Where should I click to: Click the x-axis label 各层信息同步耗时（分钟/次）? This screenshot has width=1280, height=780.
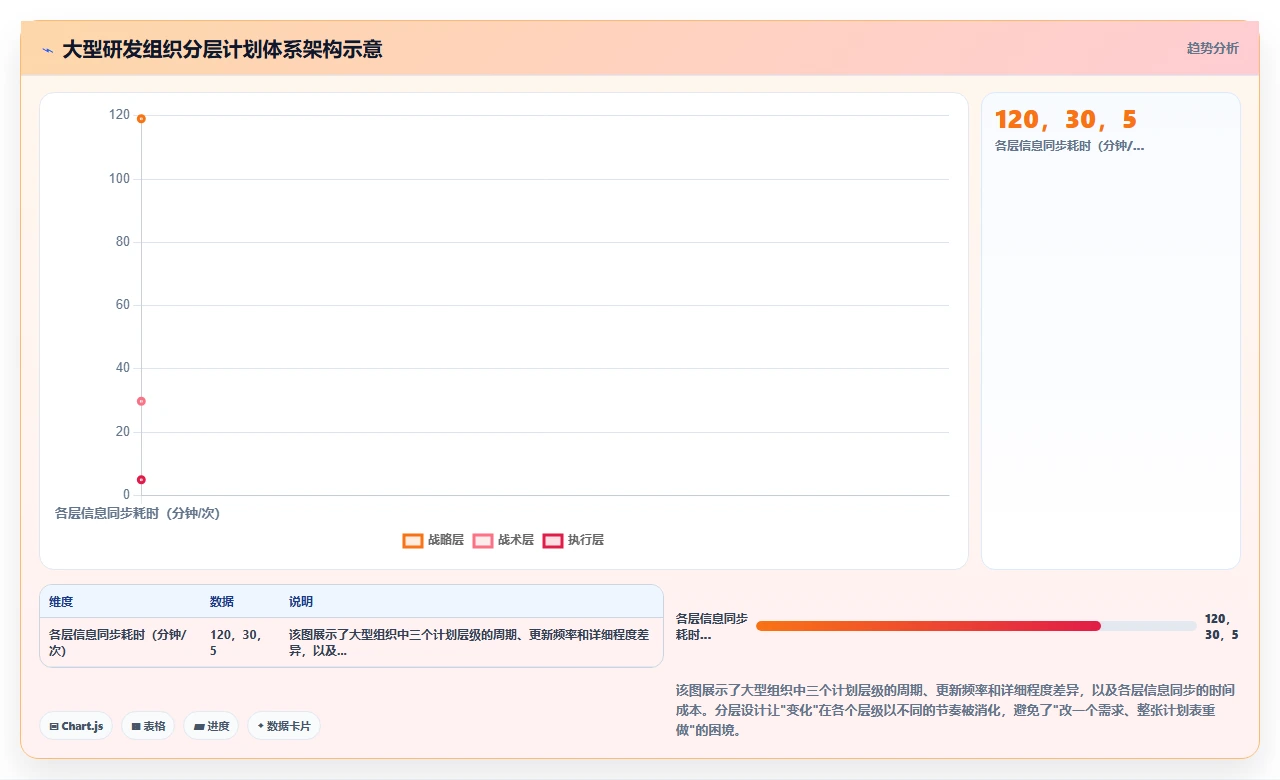[x=137, y=513]
